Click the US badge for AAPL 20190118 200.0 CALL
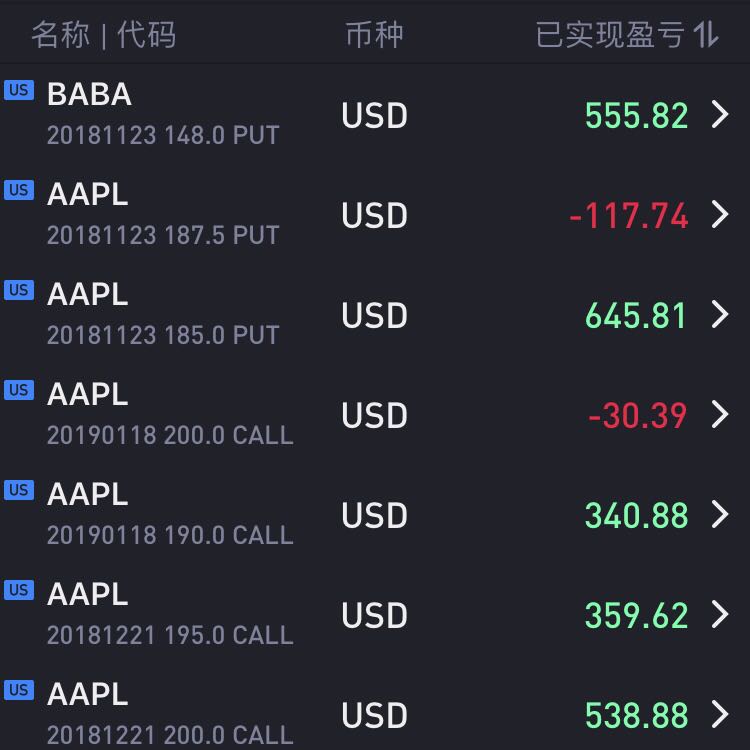This screenshot has width=750, height=750. [19, 390]
